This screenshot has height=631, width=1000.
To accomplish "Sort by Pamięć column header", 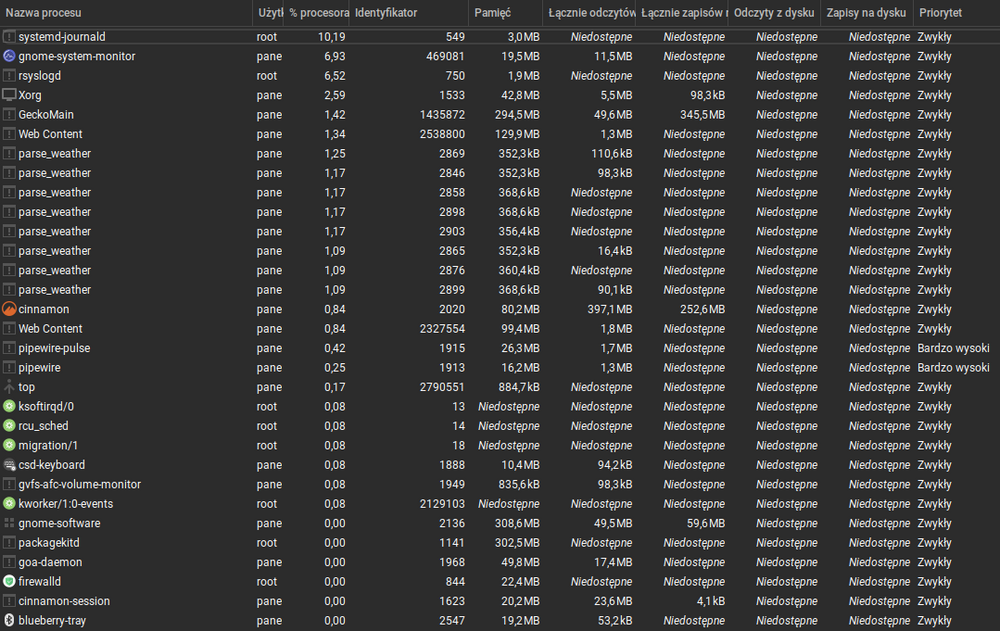I will tap(506, 13).
